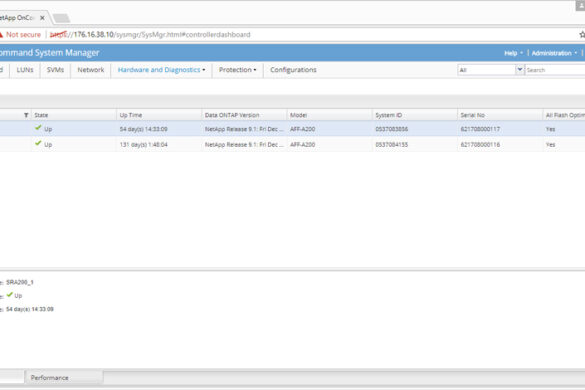The width and height of the screenshot is (585, 390).
Task: Click green check for 131-day uptime row
Action: [x=38, y=143]
